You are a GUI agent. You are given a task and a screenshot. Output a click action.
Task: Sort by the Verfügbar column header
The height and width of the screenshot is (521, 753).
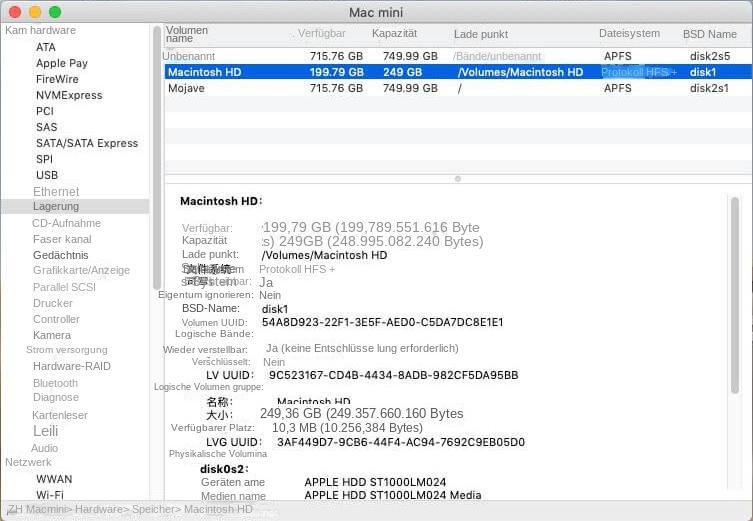coord(321,33)
